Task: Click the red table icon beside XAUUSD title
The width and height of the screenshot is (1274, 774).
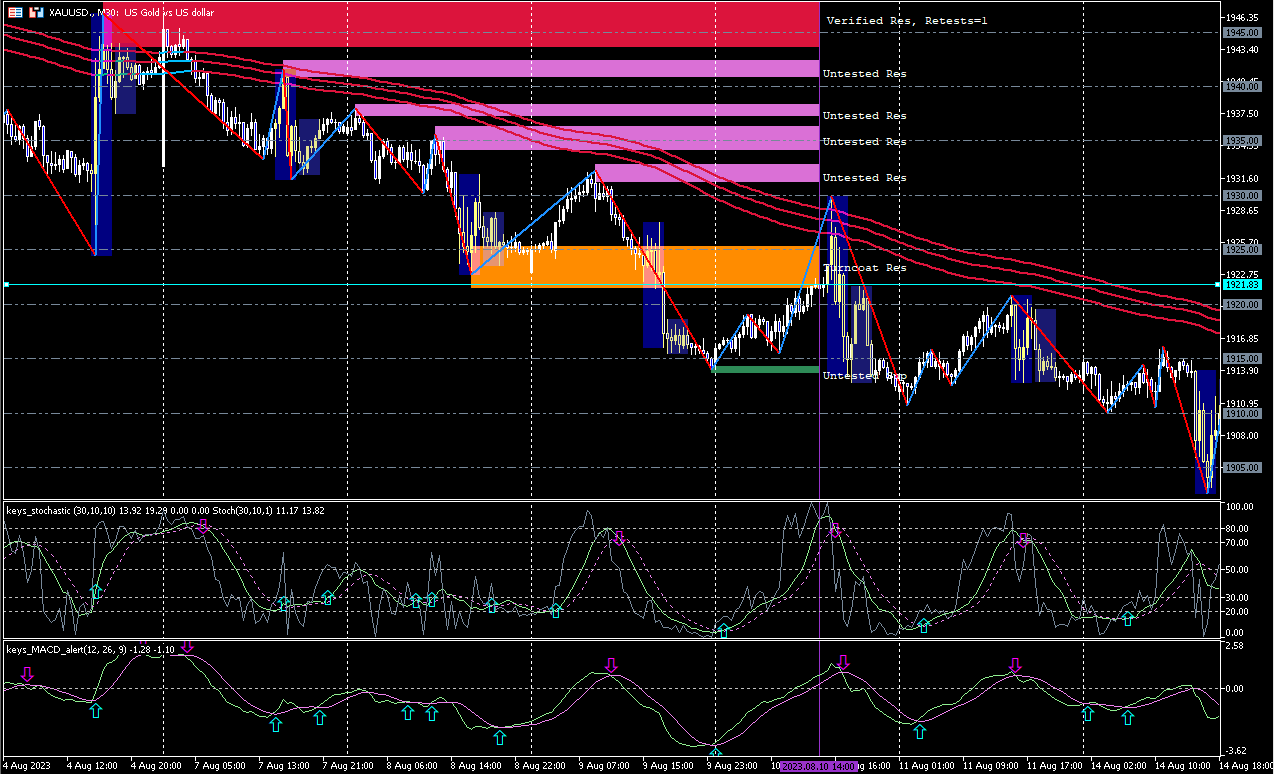Action: click(15, 12)
